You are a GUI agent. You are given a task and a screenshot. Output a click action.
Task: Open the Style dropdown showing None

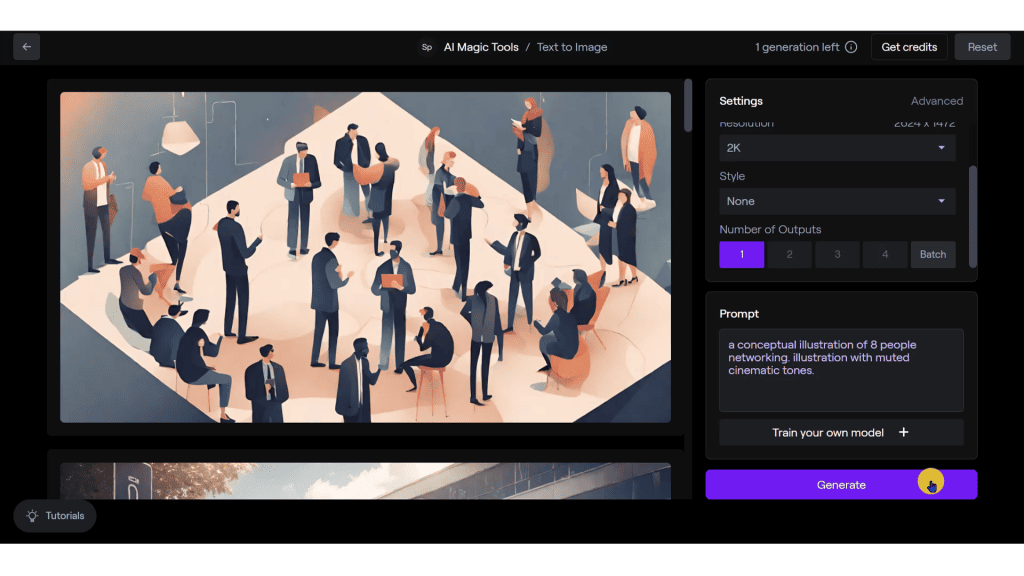pos(837,200)
